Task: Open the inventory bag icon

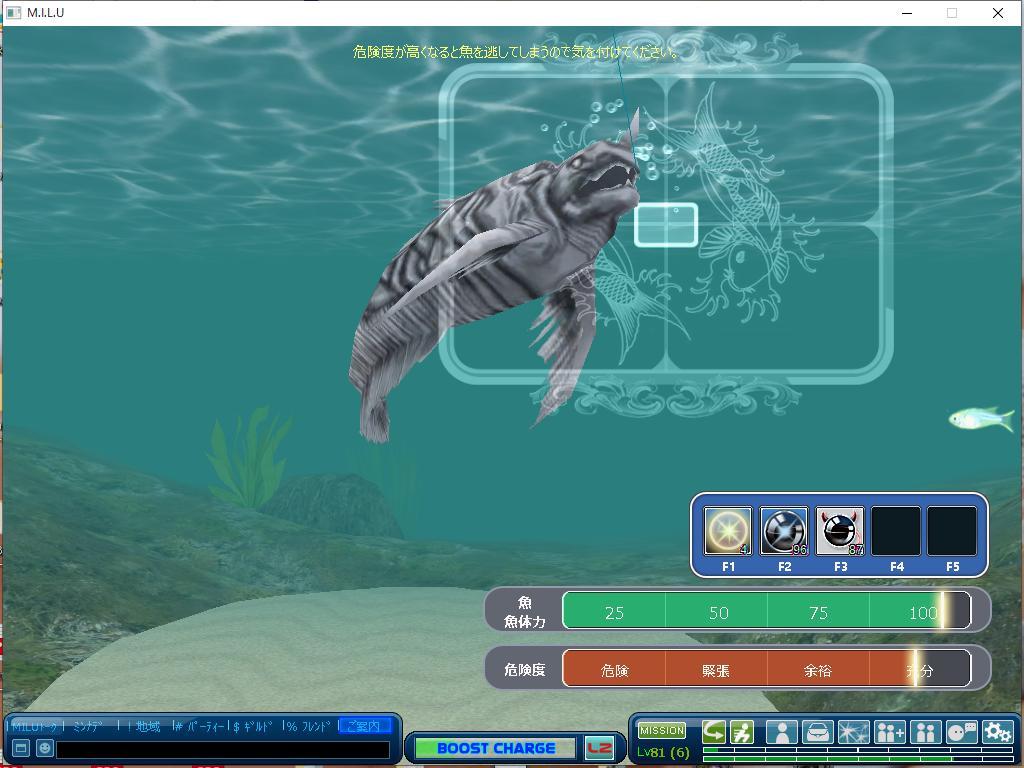Action: coord(817,732)
